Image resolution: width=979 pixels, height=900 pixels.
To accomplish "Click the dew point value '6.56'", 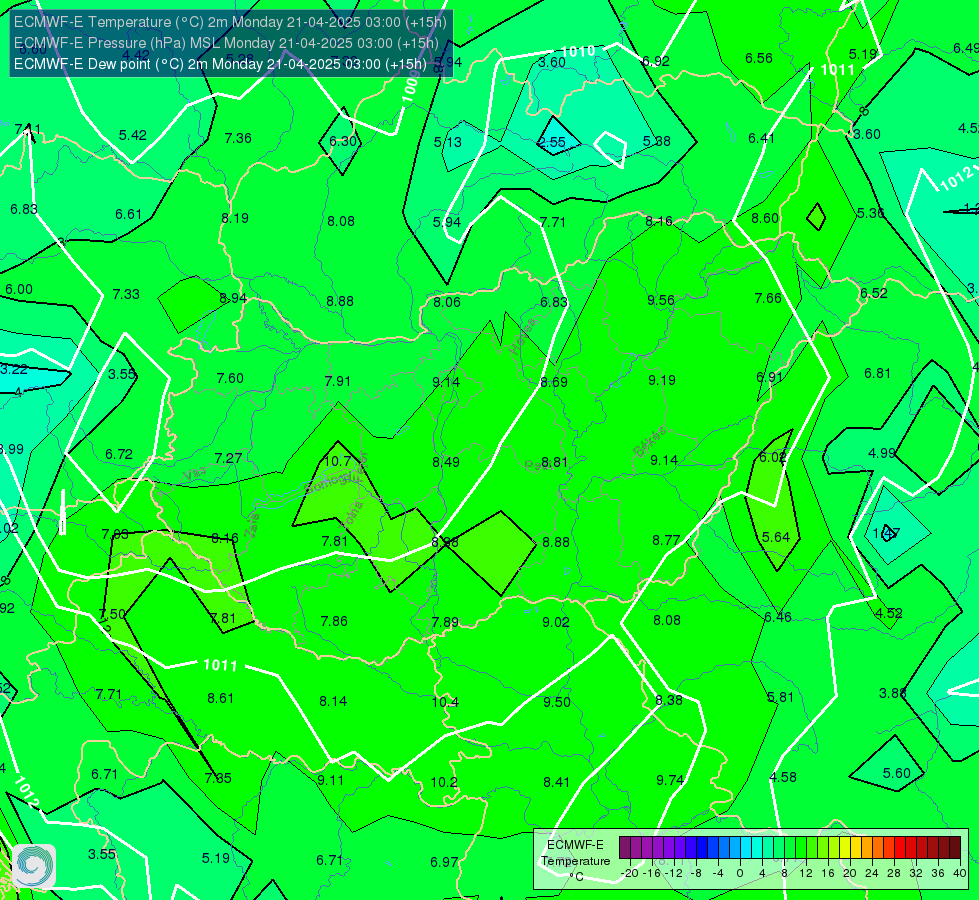I will coord(759,58).
